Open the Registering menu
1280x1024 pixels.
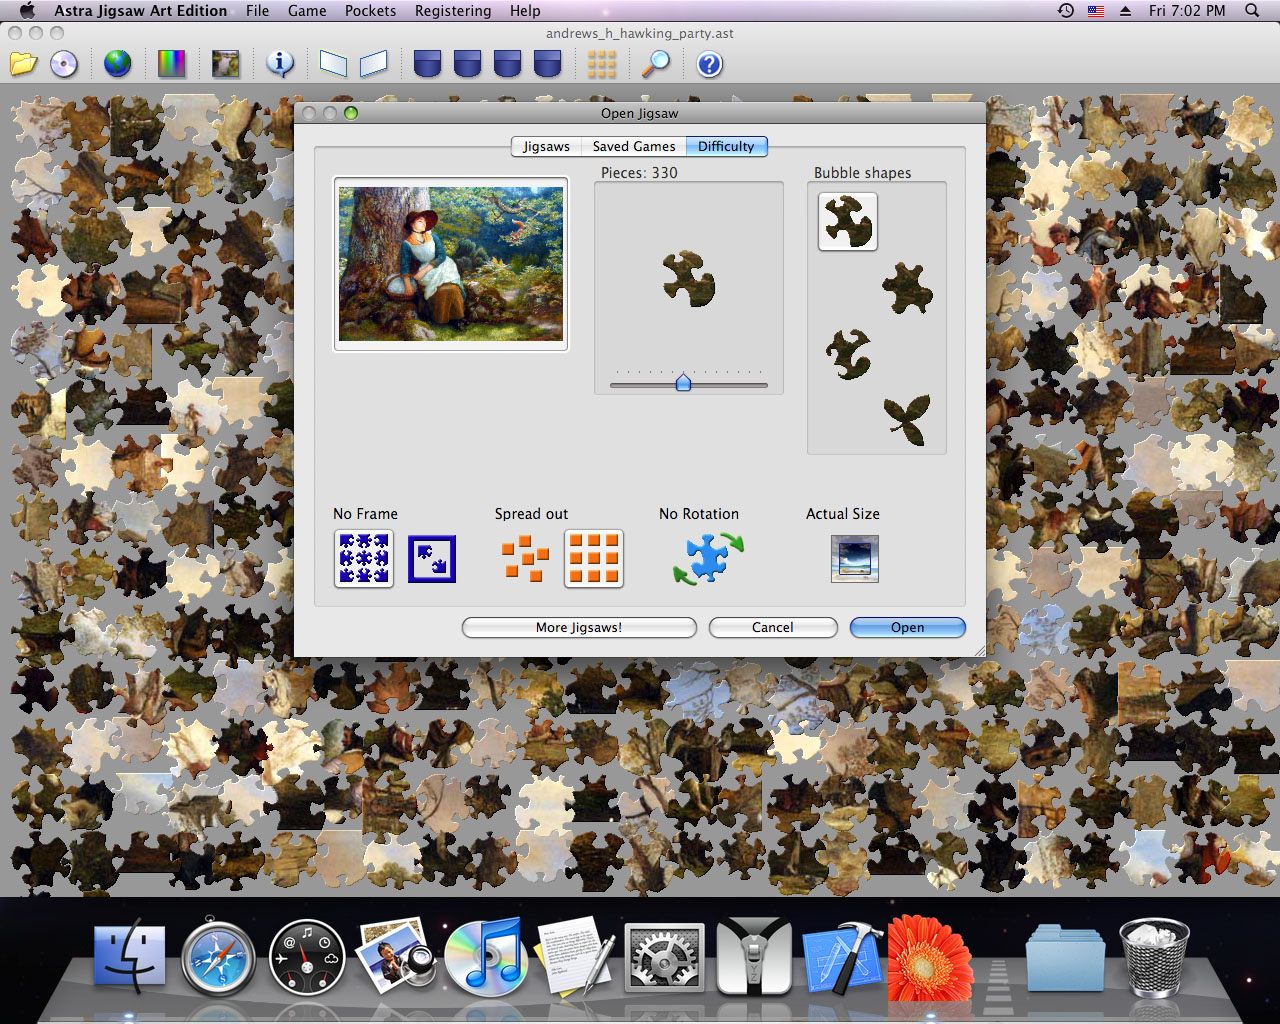[453, 11]
